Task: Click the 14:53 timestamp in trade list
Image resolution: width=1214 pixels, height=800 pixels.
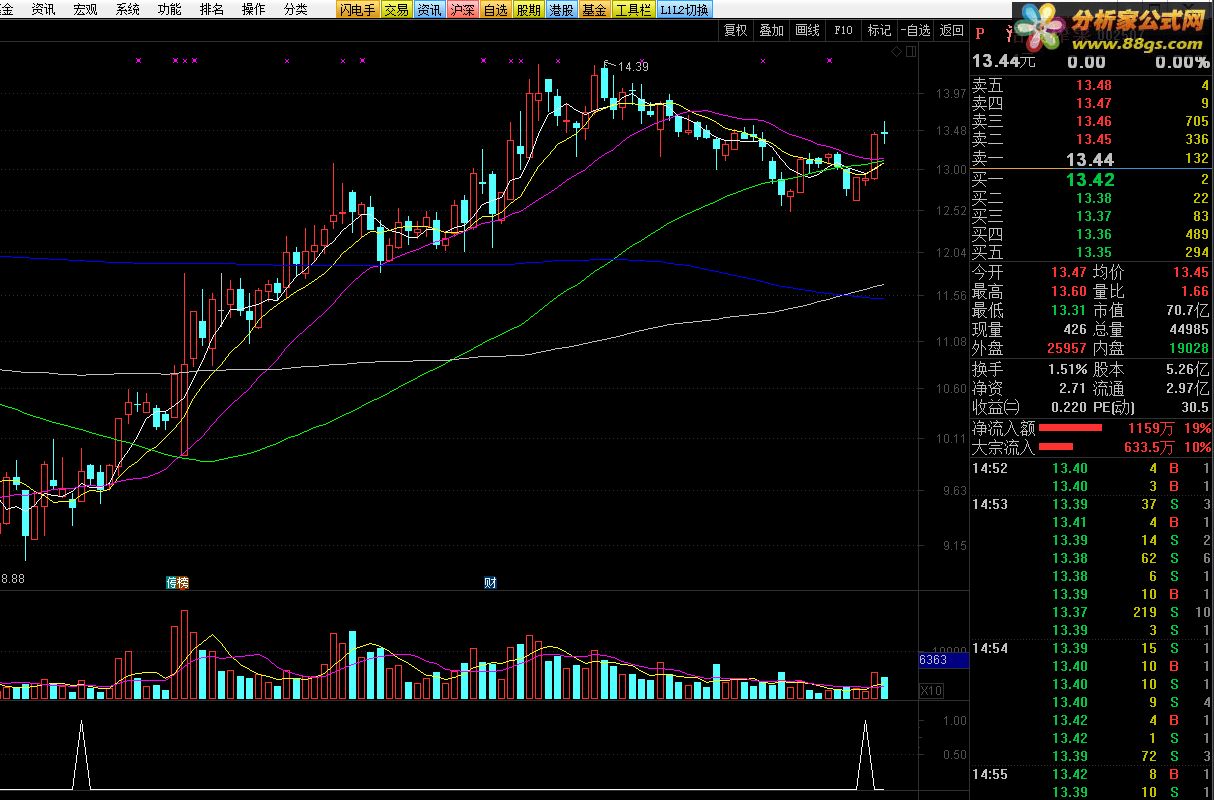Action: point(990,505)
